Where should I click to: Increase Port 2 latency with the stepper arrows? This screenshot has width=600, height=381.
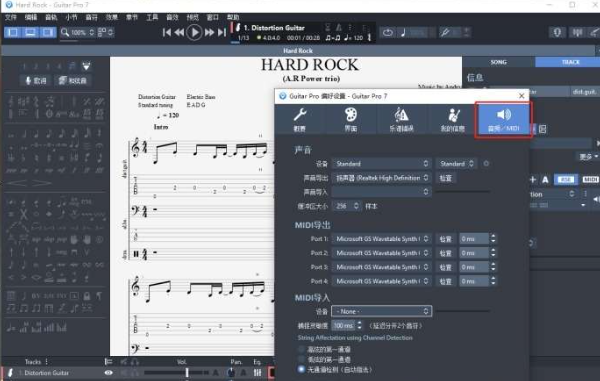tap(493, 251)
